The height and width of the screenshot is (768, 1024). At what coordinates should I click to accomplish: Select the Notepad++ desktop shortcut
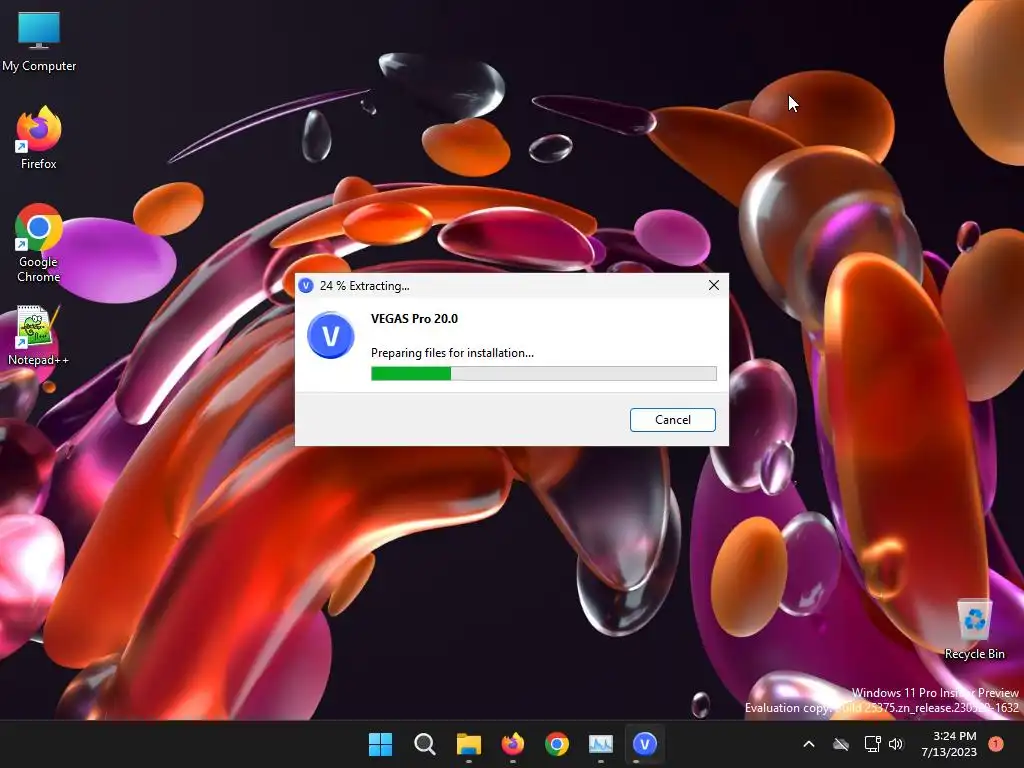click(x=39, y=336)
